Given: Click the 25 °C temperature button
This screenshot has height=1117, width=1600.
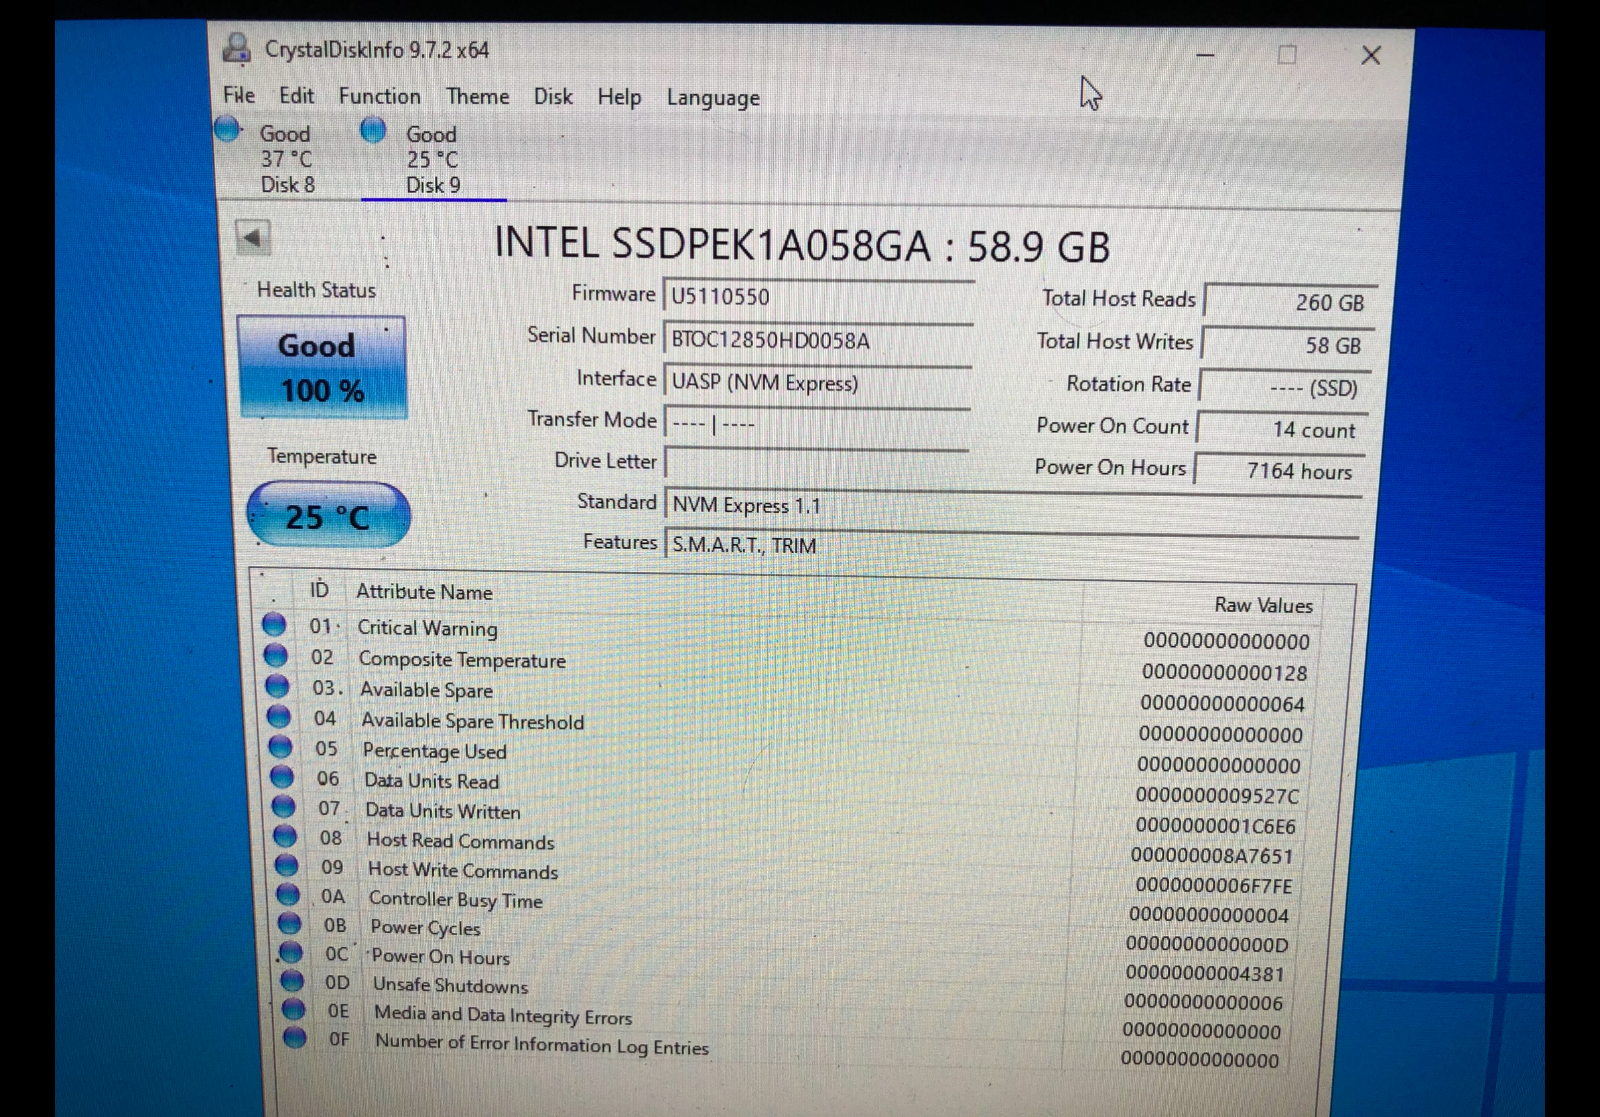Looking at the screenshot, I should 328,516.
